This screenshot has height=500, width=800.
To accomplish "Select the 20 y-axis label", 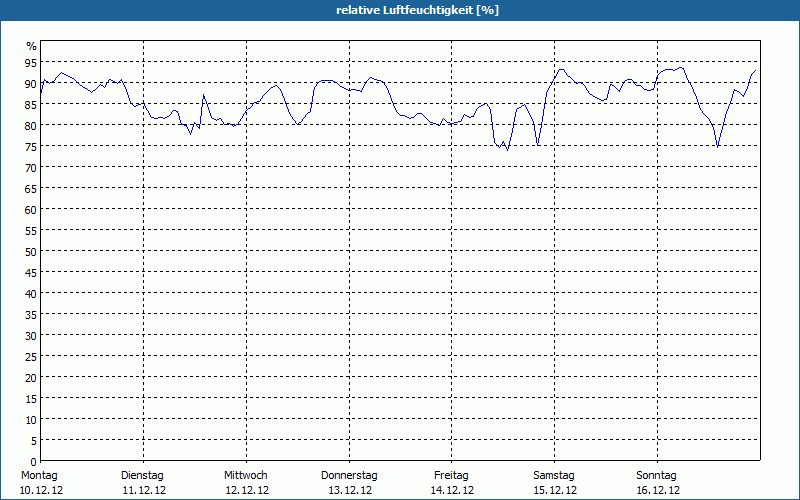I will point(31,378).
